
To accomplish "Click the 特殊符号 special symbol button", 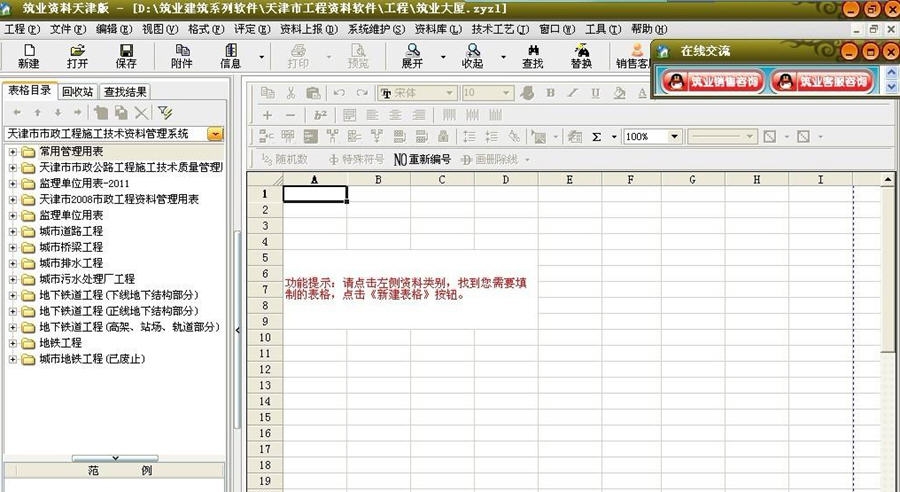I will 356,159.
